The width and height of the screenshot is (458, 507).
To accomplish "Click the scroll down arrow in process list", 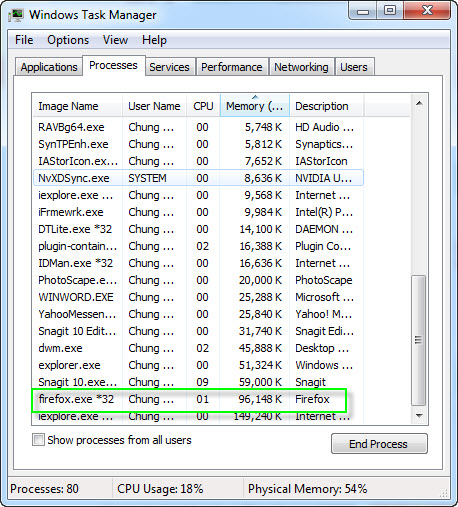I will point(419,416).
